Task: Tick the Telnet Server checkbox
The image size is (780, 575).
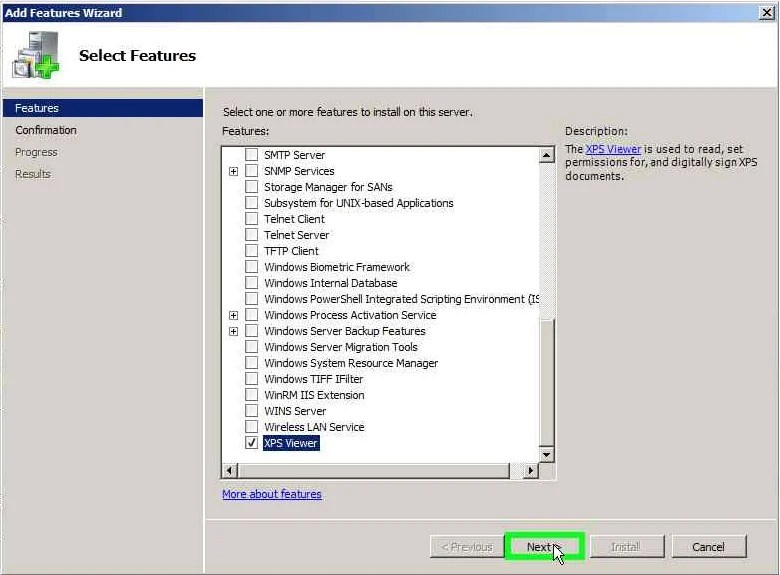Action: coord(252,234)
